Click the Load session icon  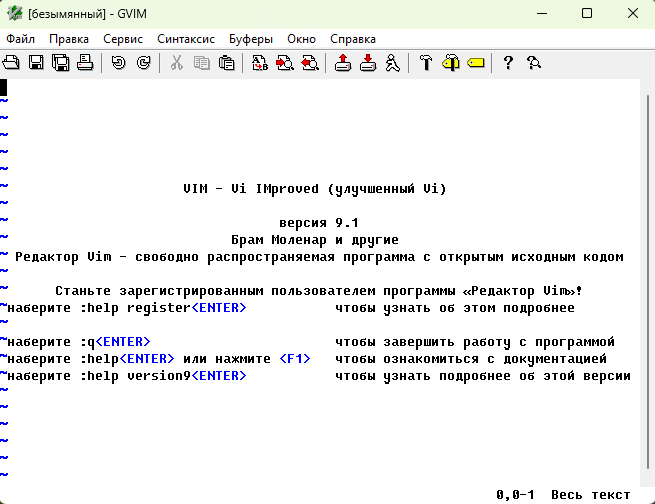click(343, 63)
